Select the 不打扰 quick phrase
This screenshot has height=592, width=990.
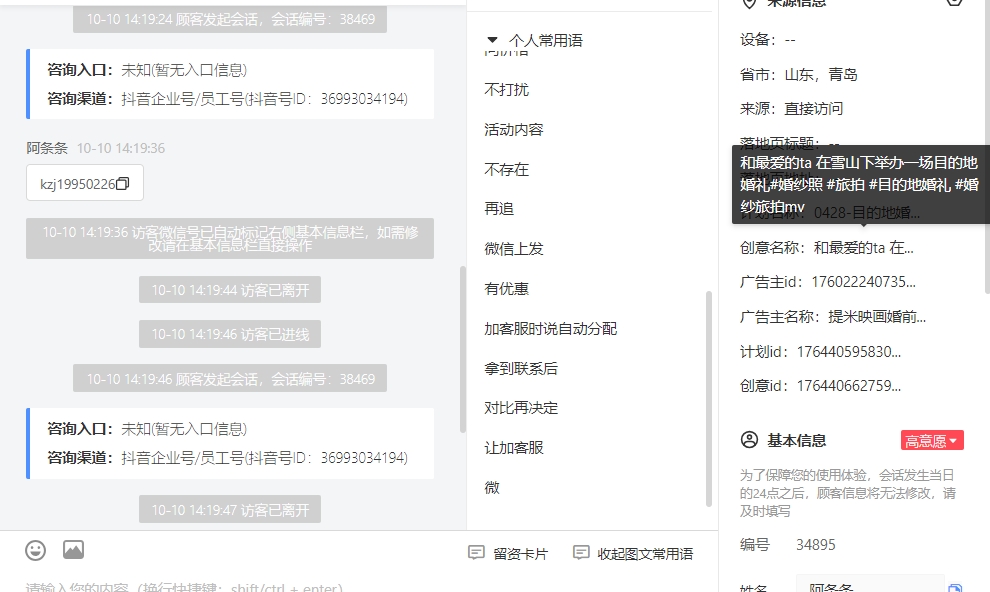point(506,90)
